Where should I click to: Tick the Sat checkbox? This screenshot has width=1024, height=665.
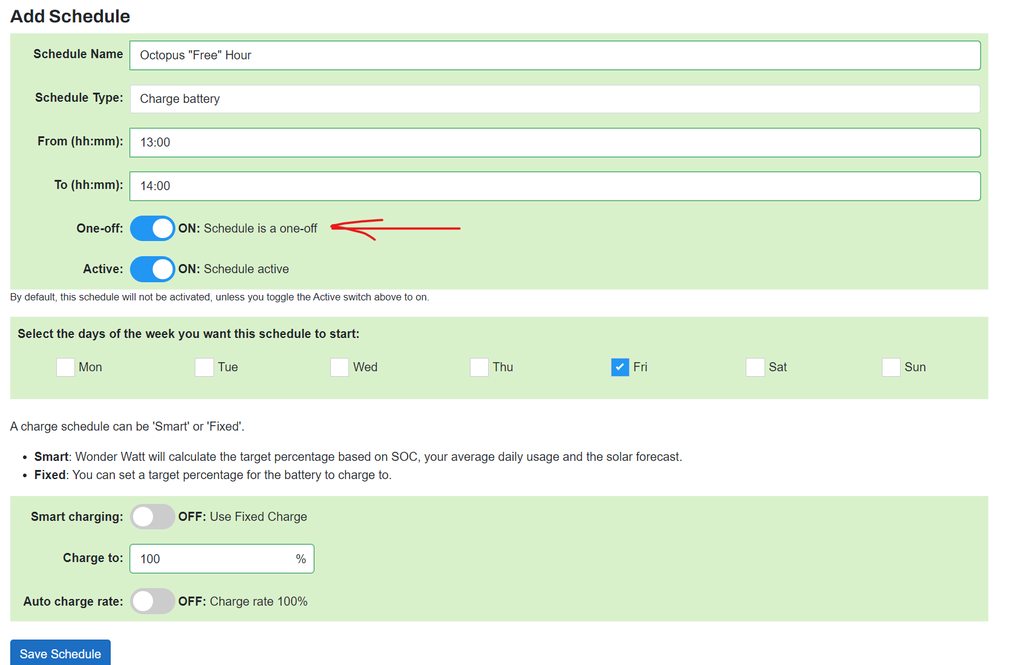tap(755, 367)
